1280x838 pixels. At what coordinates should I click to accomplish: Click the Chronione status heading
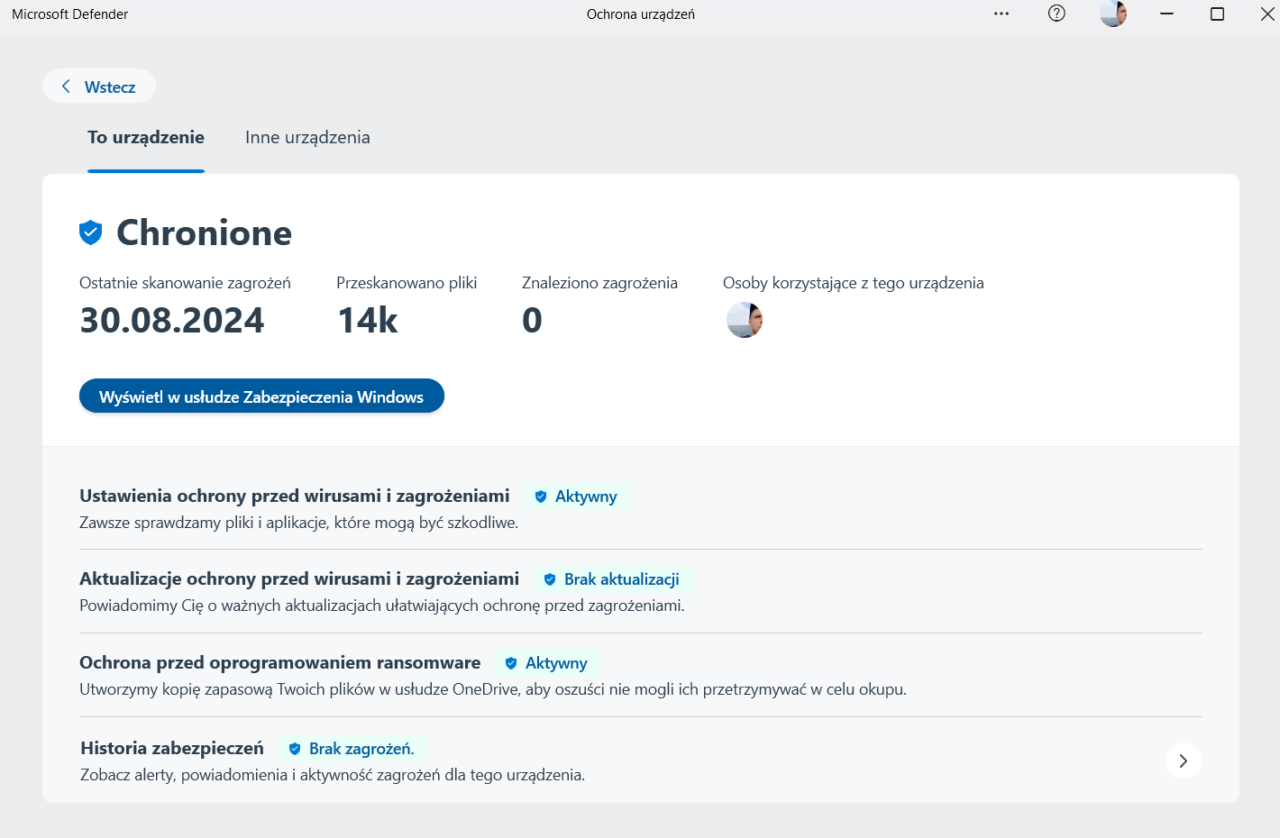coord(204,233)
